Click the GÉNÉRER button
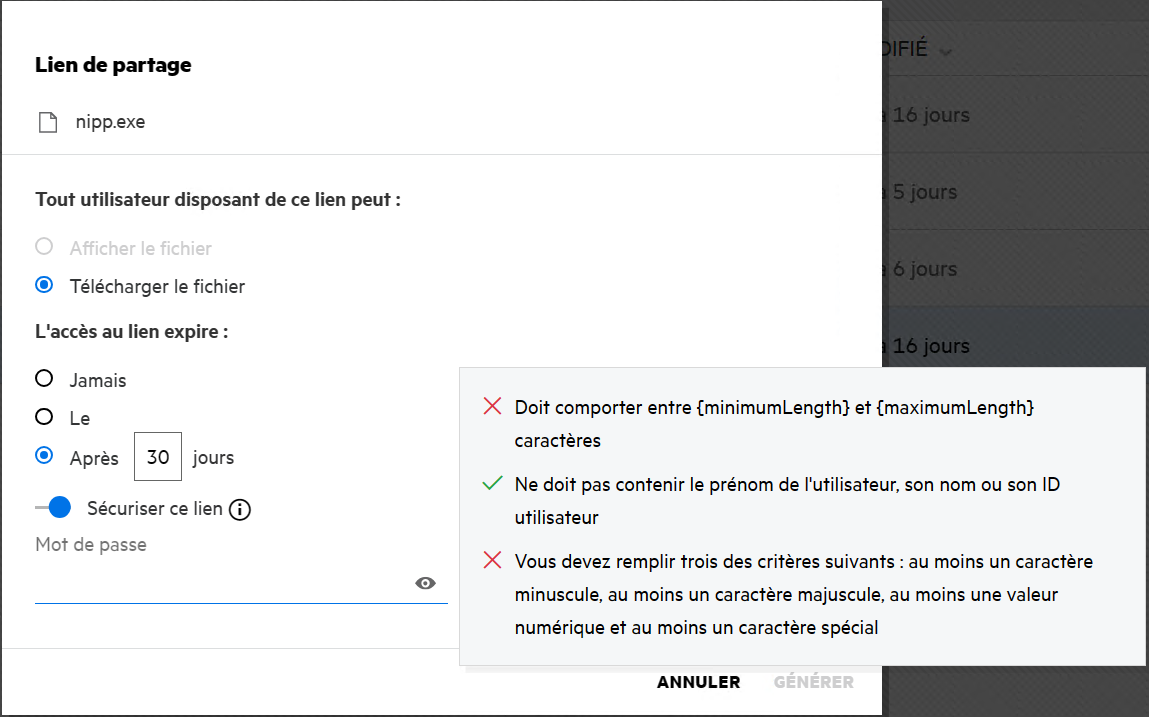1149x717 pixels. [813, 682]
